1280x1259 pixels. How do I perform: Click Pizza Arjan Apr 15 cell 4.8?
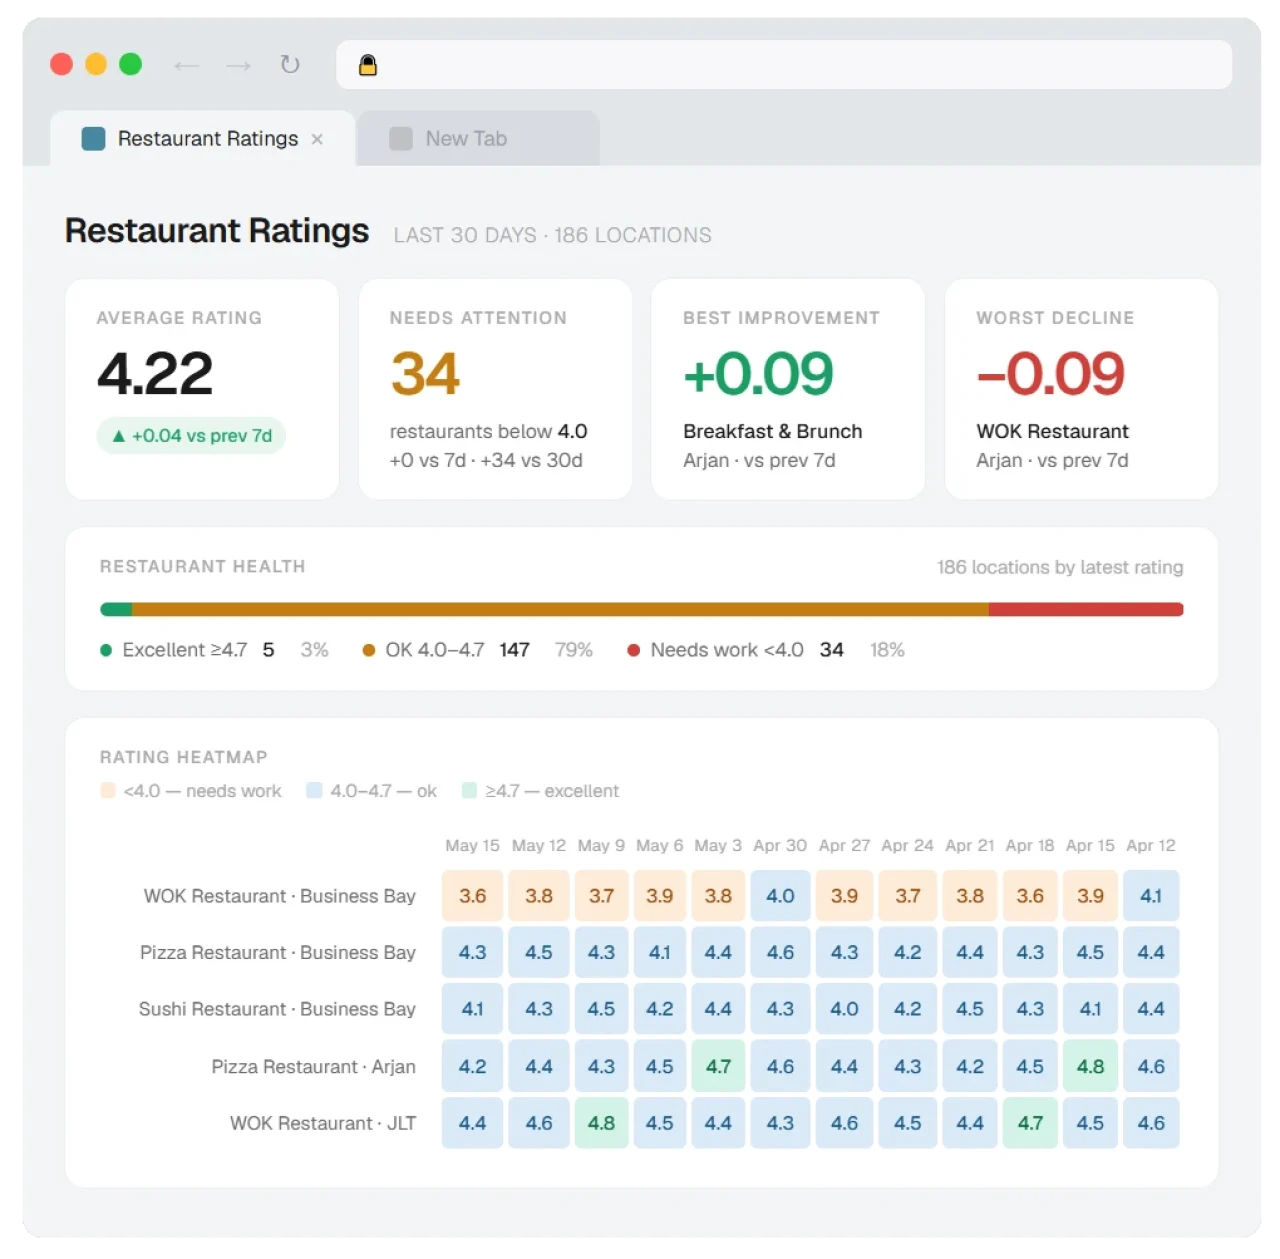[1090, 1066]
